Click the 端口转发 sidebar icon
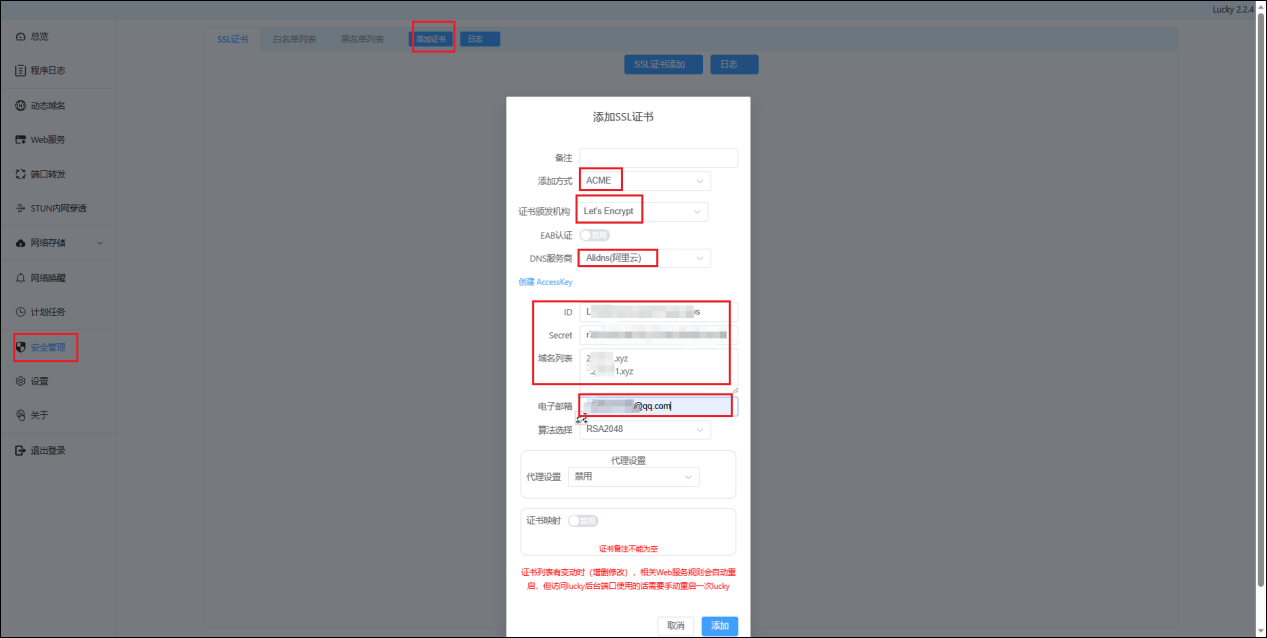The image size is (1267, 638). [x=21, y=174]
